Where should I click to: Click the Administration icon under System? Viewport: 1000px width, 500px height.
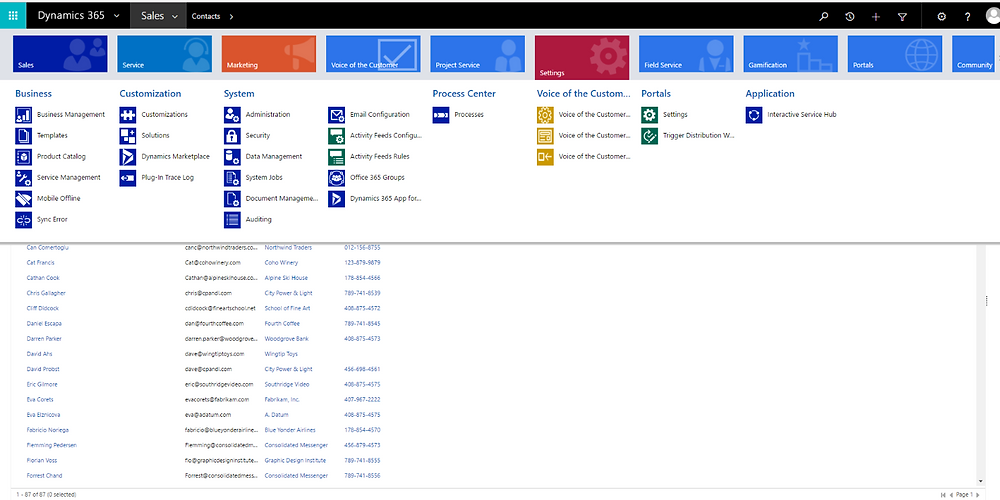232,115
